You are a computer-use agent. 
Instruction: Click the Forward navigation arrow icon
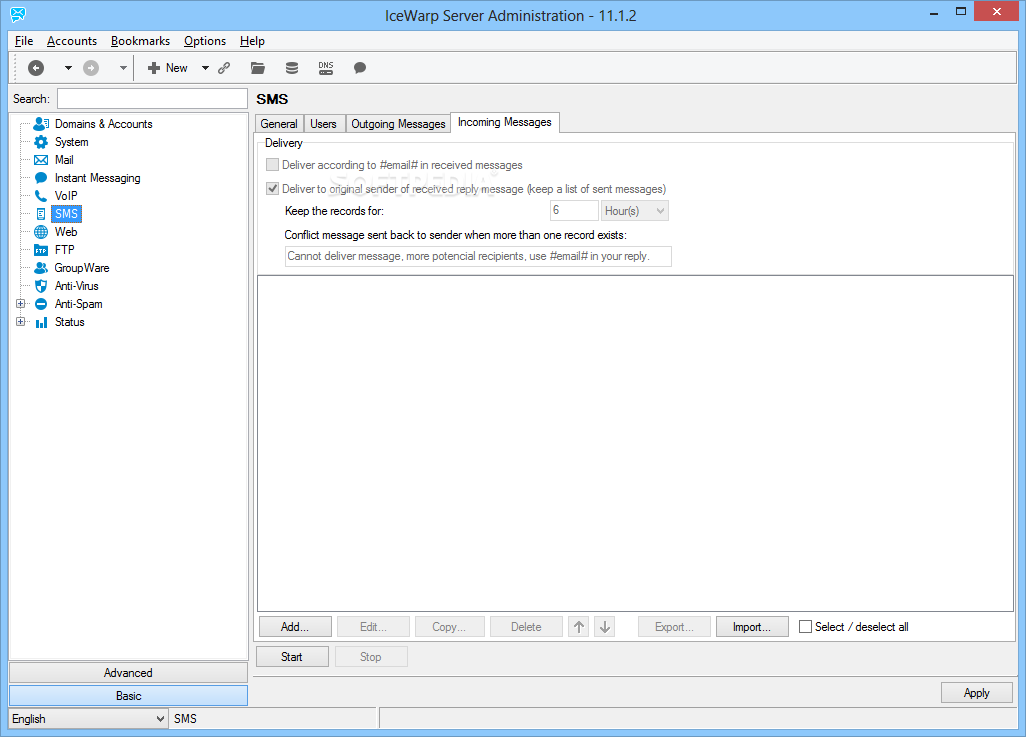(x=91, y=68)
